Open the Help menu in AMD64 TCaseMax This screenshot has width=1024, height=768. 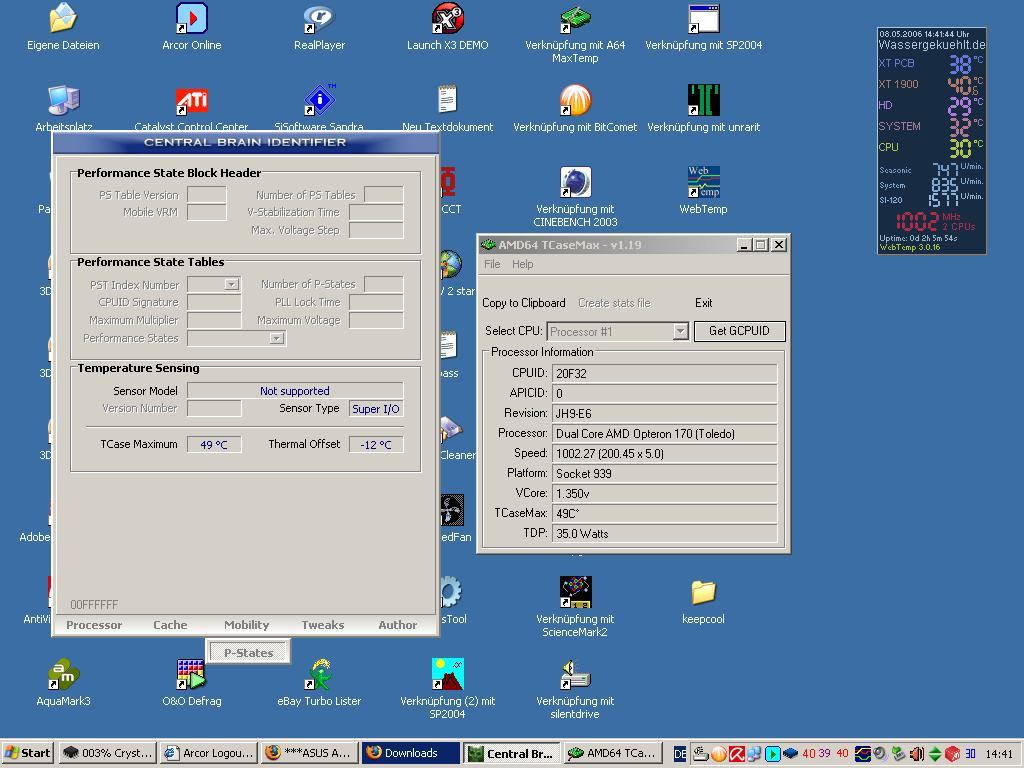[522, 264]
